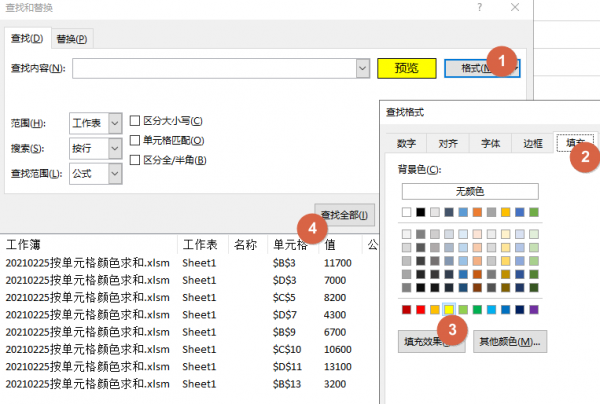Close the 查找和替换 dialog
Screen dimensions: 600x404
pos(515,7)
